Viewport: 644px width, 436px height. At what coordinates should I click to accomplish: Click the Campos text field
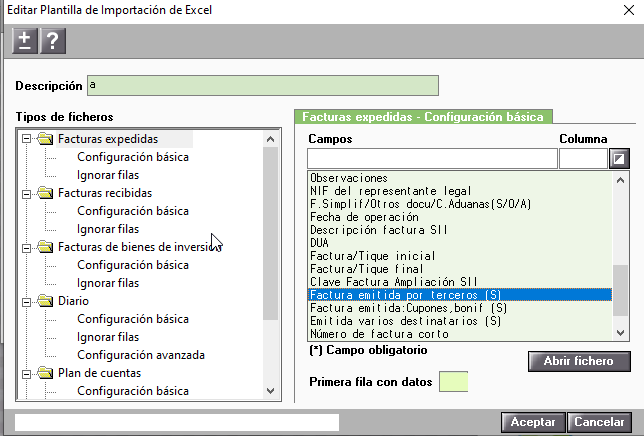[432, 158]
